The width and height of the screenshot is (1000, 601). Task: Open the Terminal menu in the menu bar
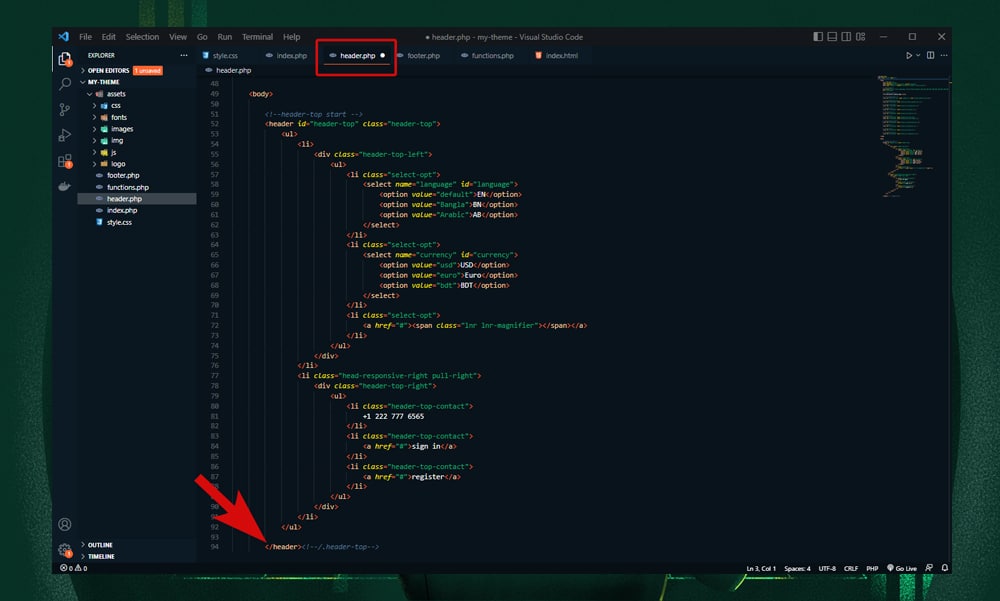pos(257,36)
